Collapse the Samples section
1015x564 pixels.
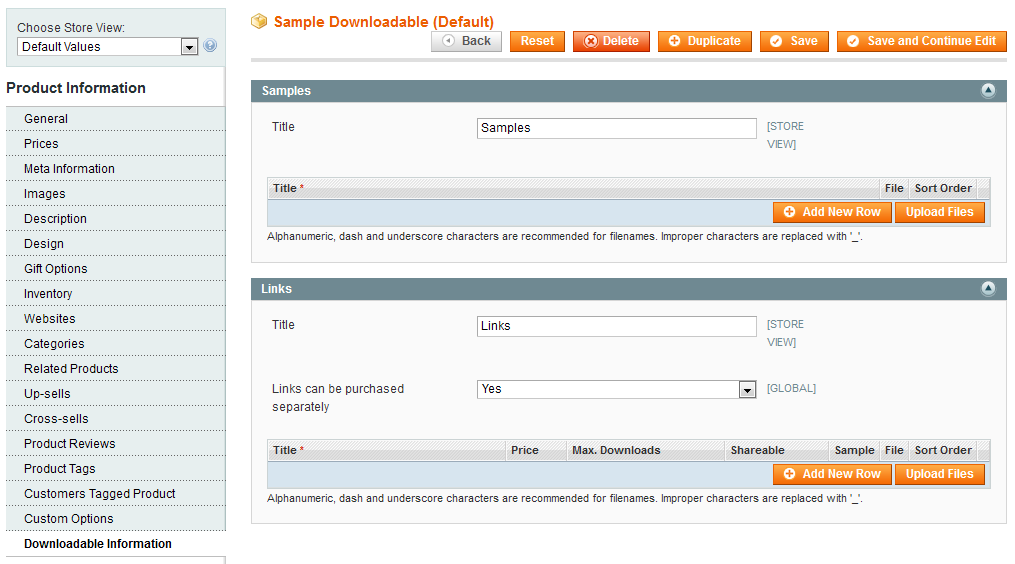coord(988,91)
